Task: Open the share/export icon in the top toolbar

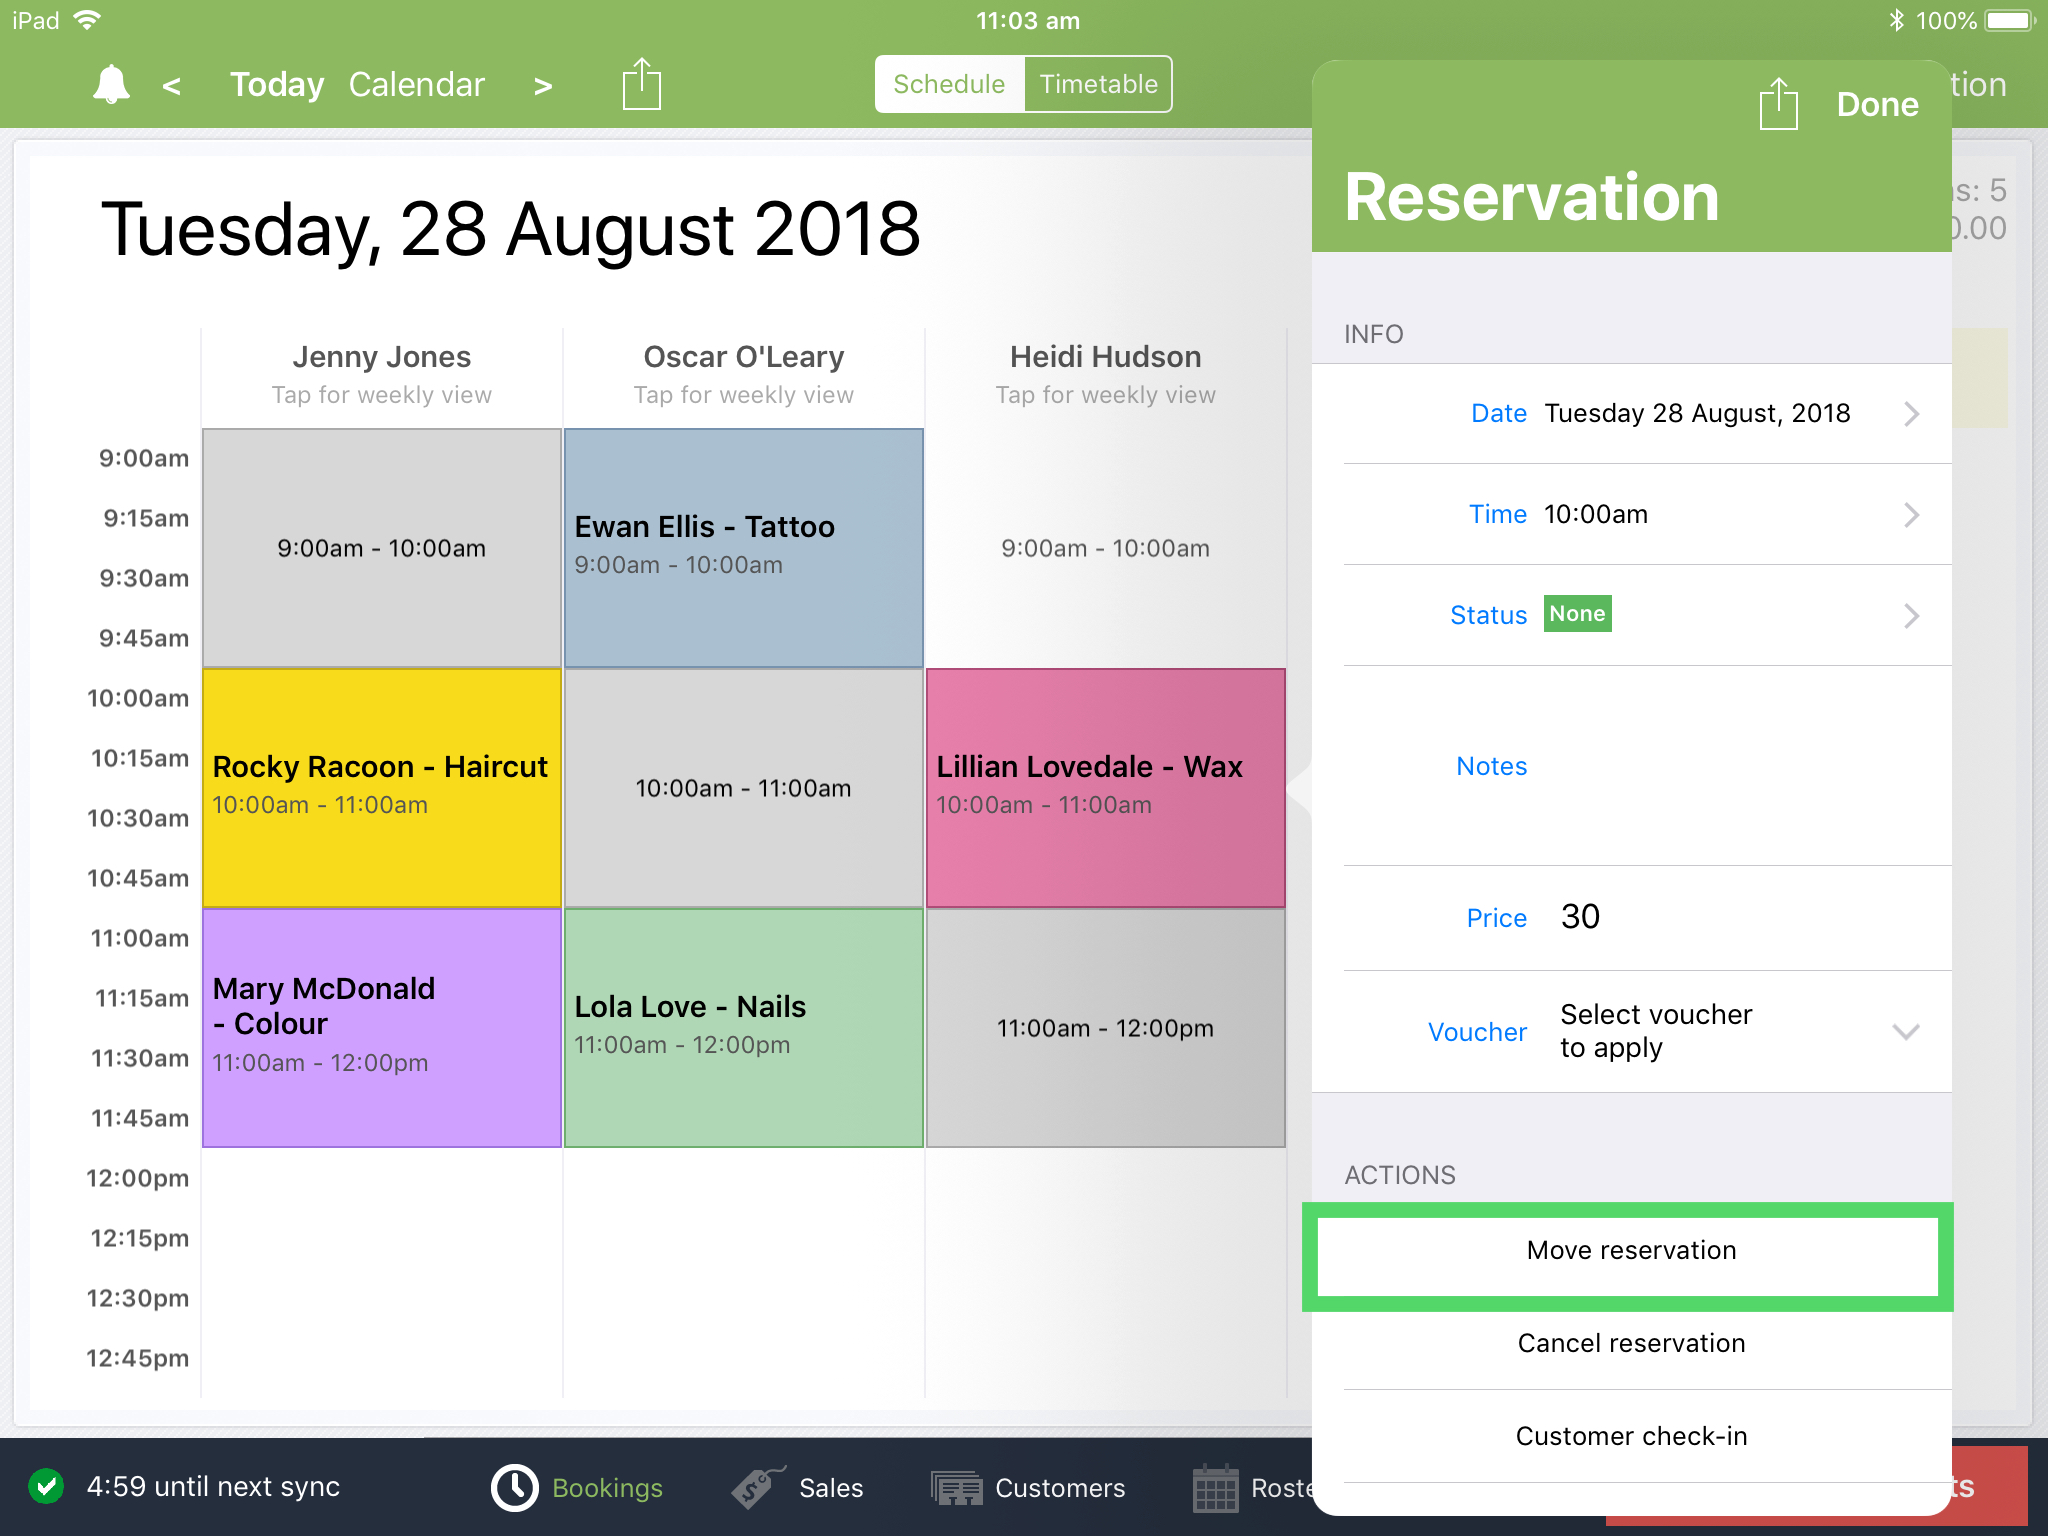Action: [x=640, y=84]
